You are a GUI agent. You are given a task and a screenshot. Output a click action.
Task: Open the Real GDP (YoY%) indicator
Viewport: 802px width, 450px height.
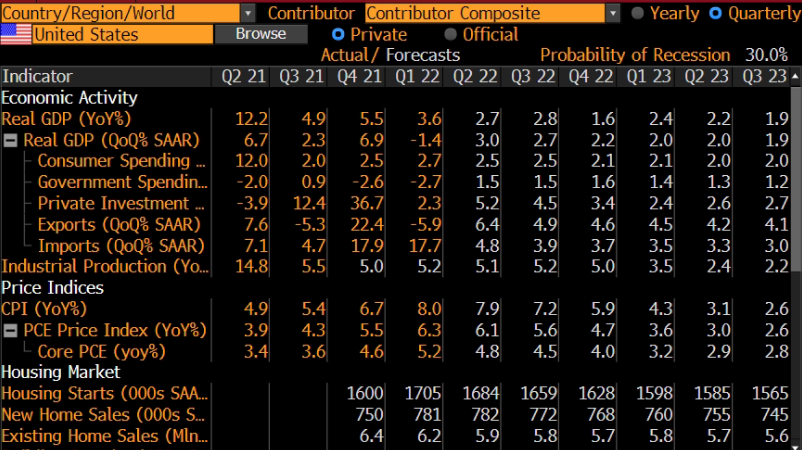pyautogui.click(x=66, y=119)
